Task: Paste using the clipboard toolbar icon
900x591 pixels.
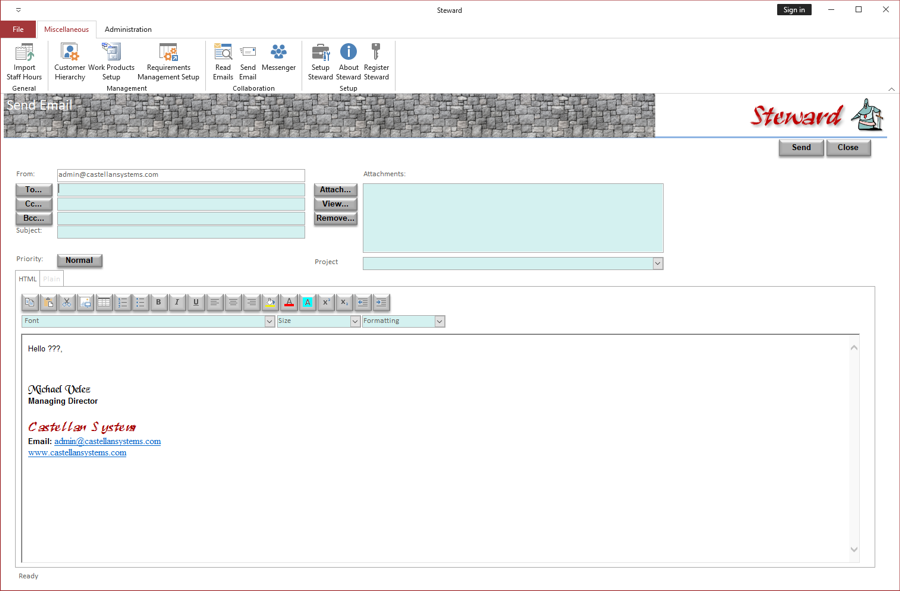Action: coord(49,302)
